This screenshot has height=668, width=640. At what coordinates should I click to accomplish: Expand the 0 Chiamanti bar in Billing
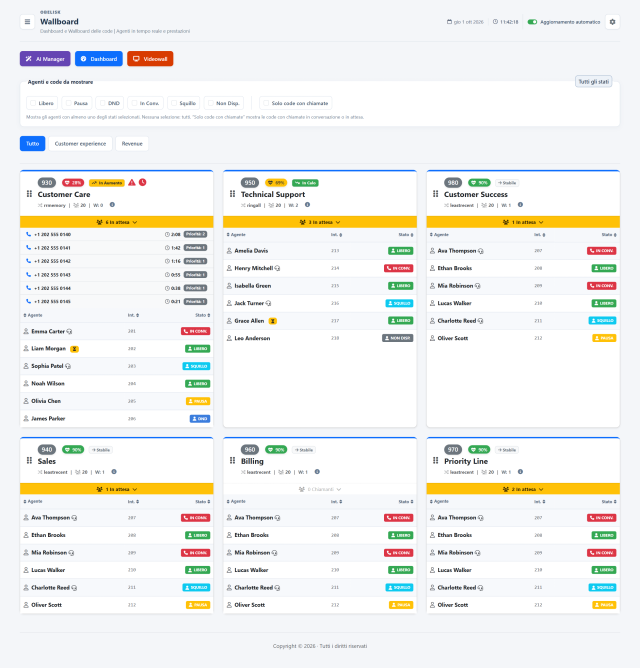(x=320, y=489)
